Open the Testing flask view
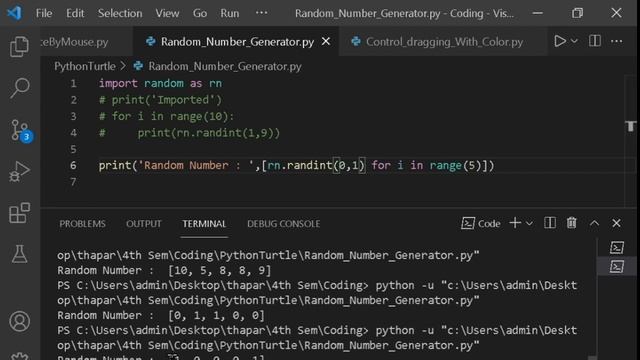 point(19,254)
